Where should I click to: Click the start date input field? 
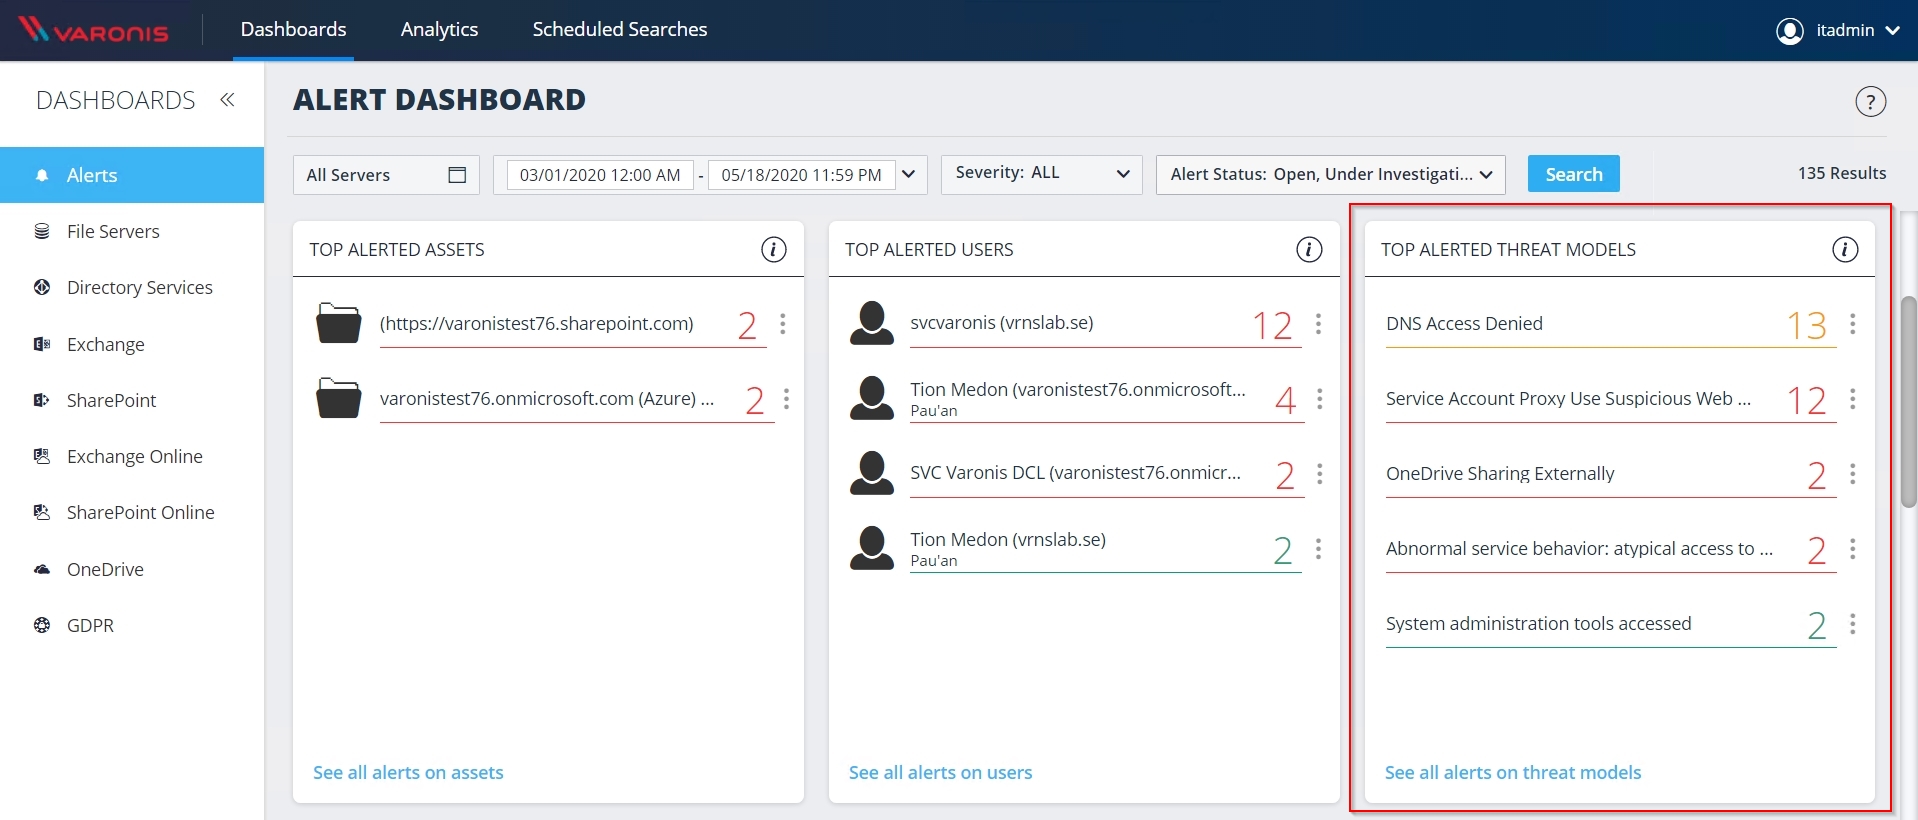[600, 175]
